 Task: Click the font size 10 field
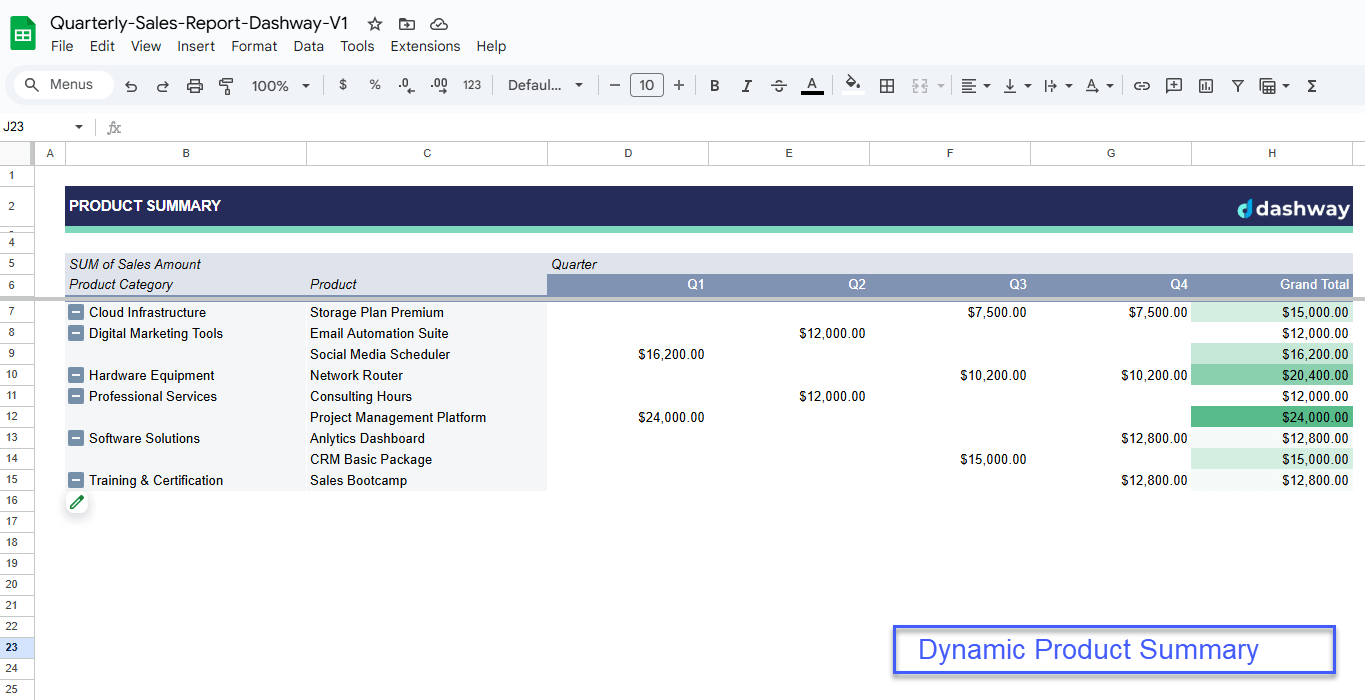point(647,86)
